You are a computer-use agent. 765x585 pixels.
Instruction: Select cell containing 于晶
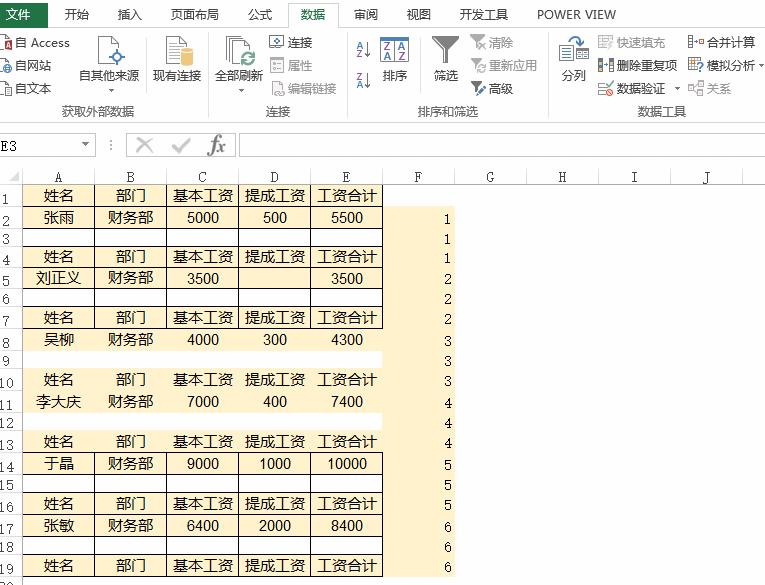coord(58,464)
